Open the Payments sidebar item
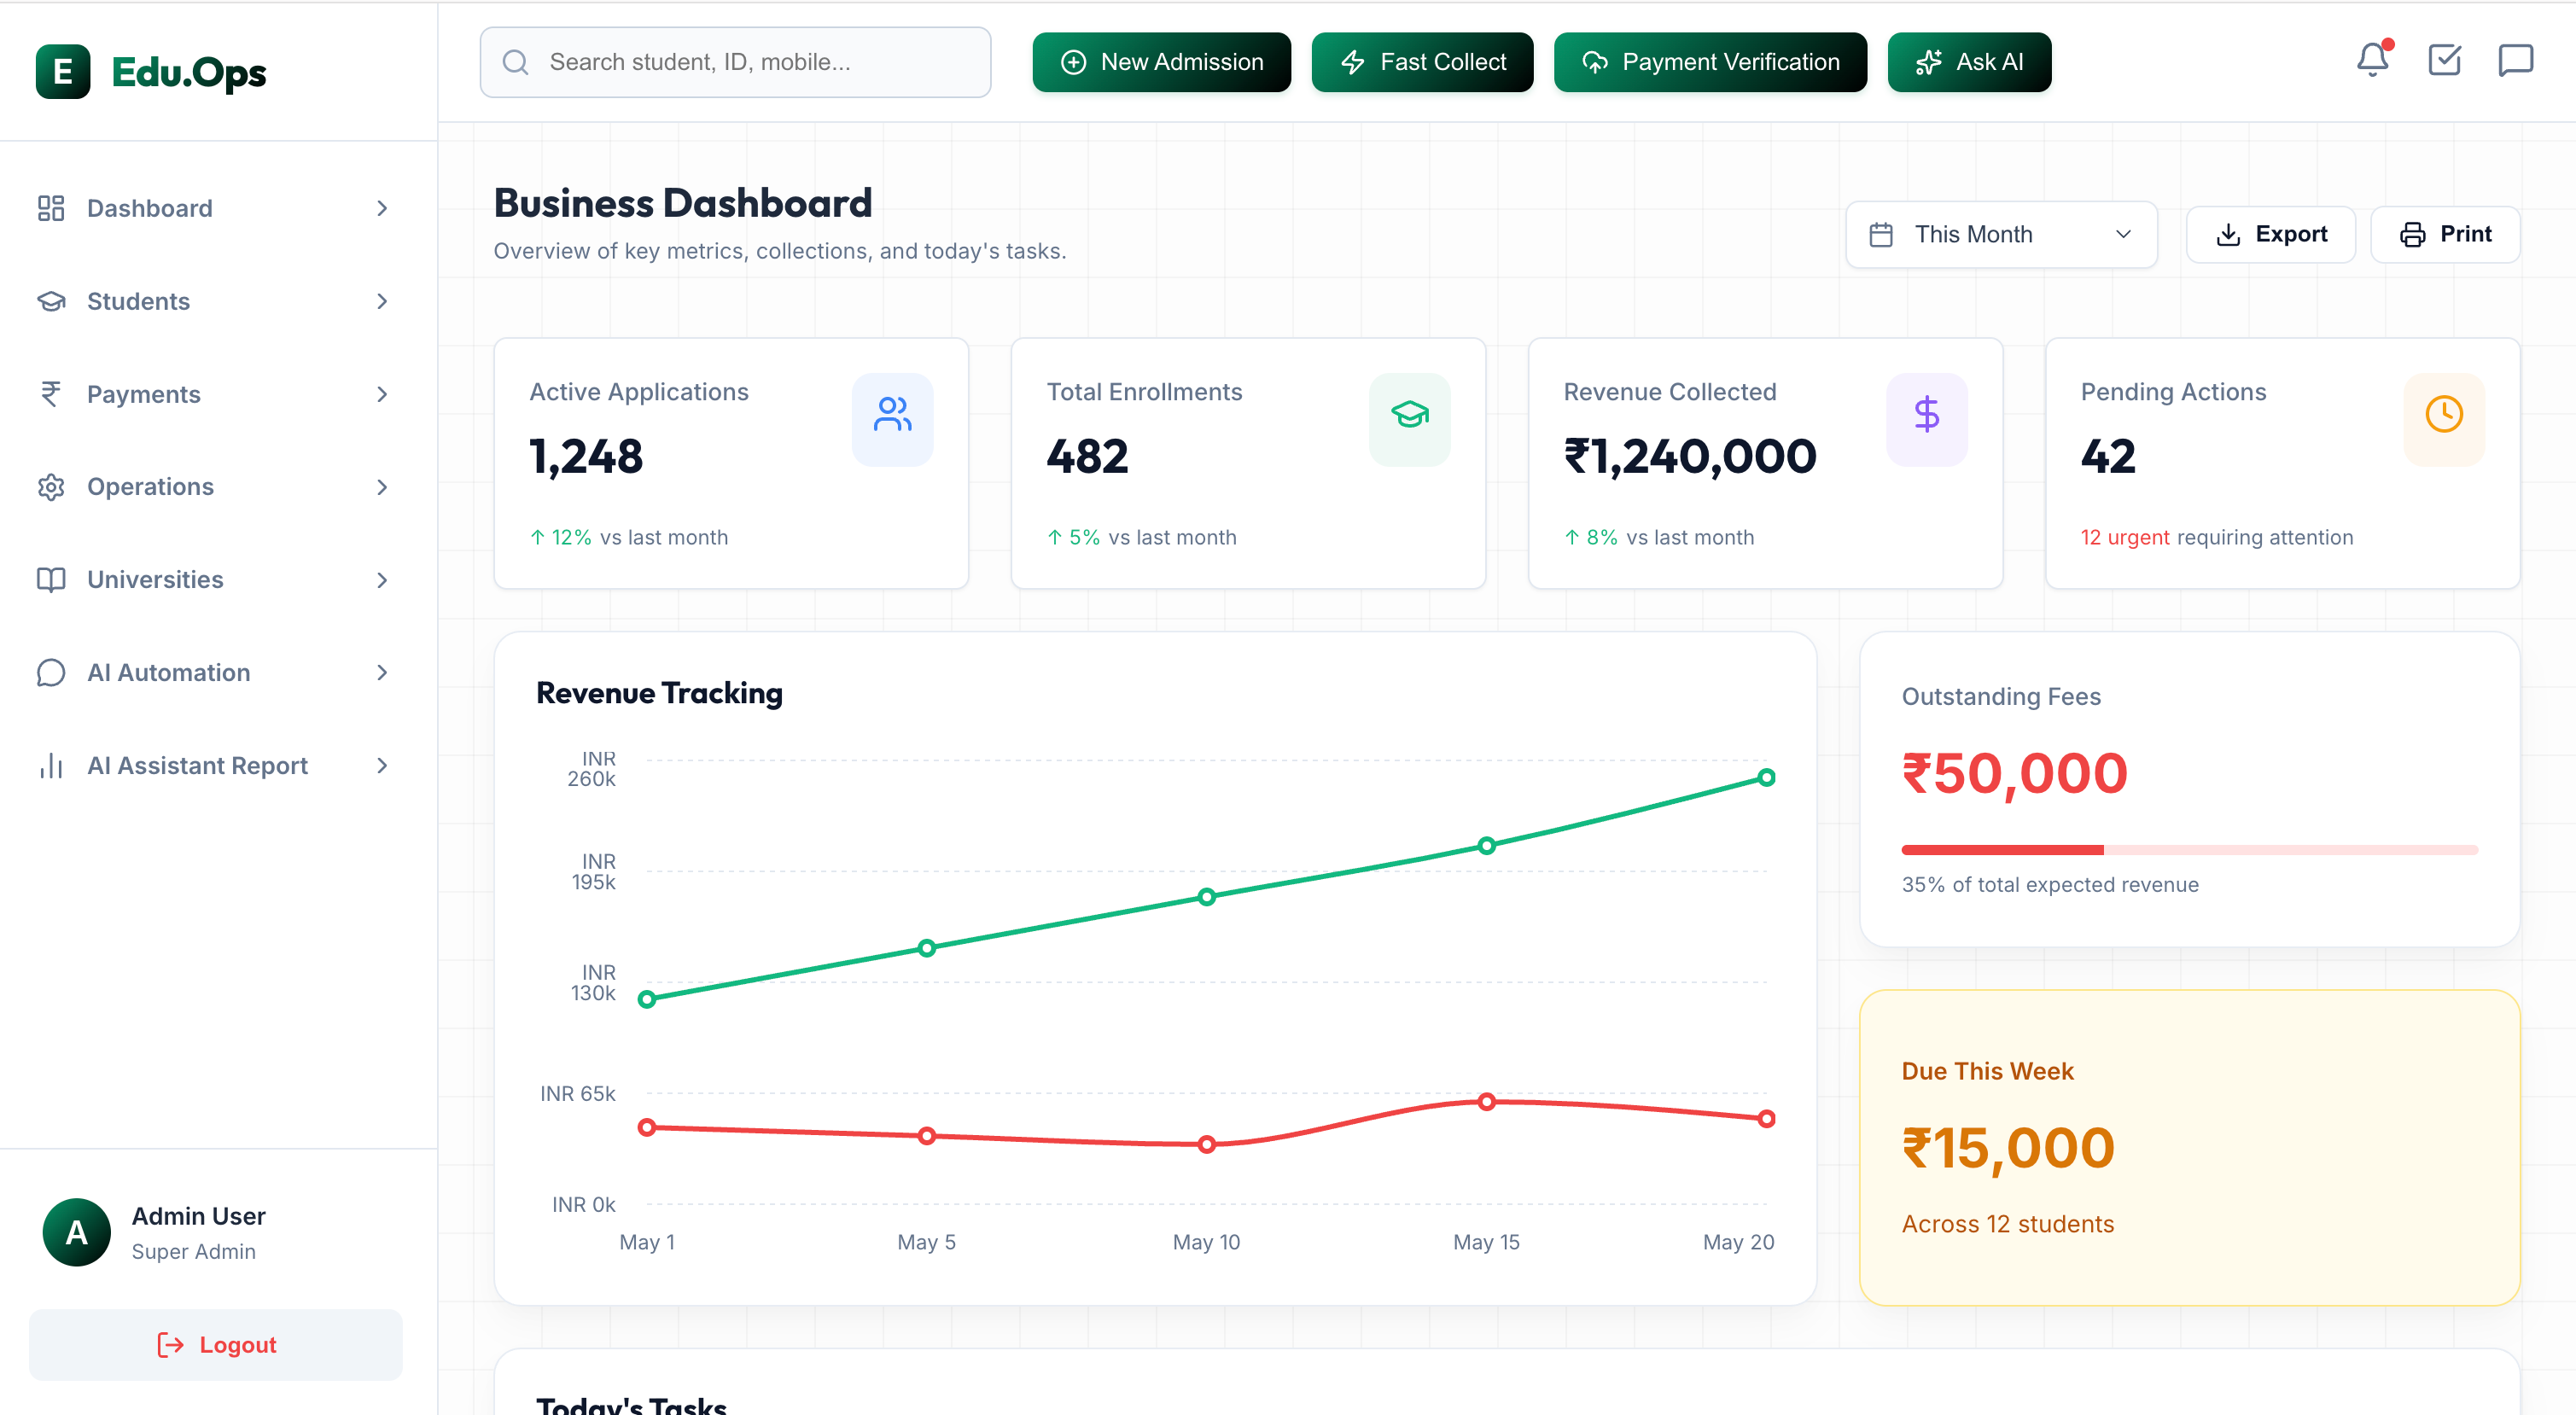2576x1415 pixels. point(214,394)
